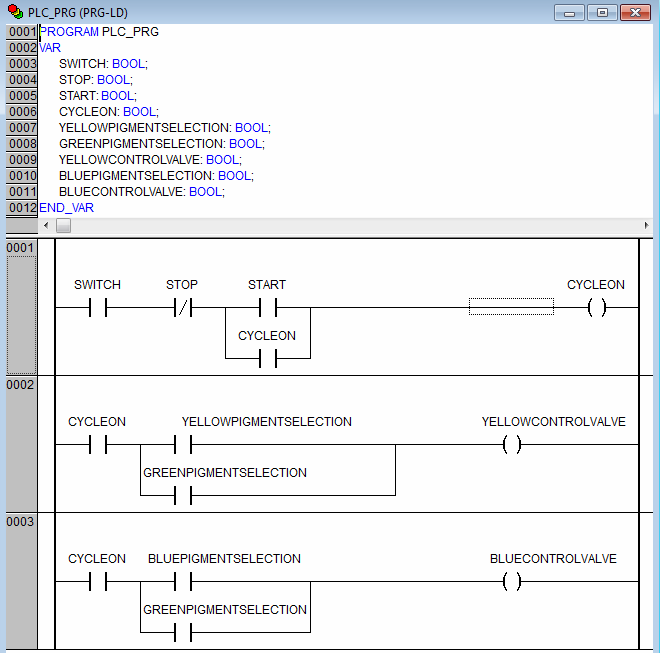Click the BLUECONTROLVALVE label above its coil
Image resolution: width=660 pixels, height=653 pixels.
(x=554, y=559)
